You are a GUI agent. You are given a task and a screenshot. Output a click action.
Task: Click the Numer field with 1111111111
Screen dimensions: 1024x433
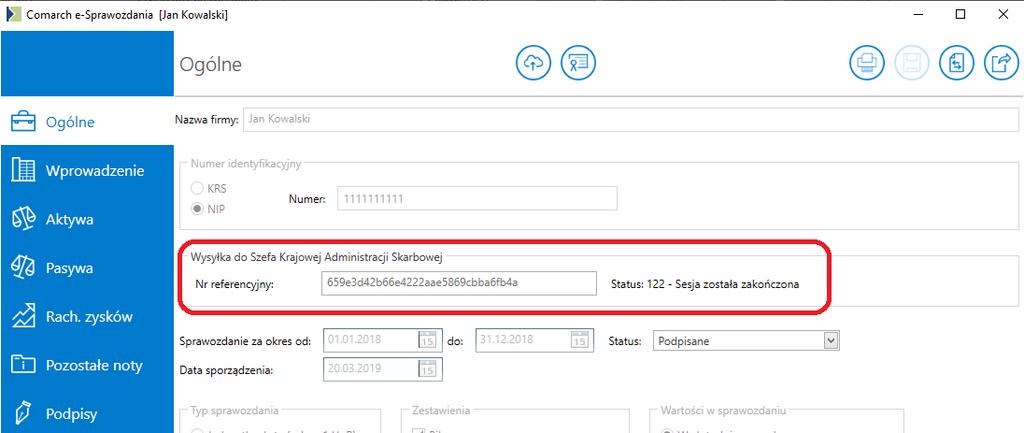477,199
